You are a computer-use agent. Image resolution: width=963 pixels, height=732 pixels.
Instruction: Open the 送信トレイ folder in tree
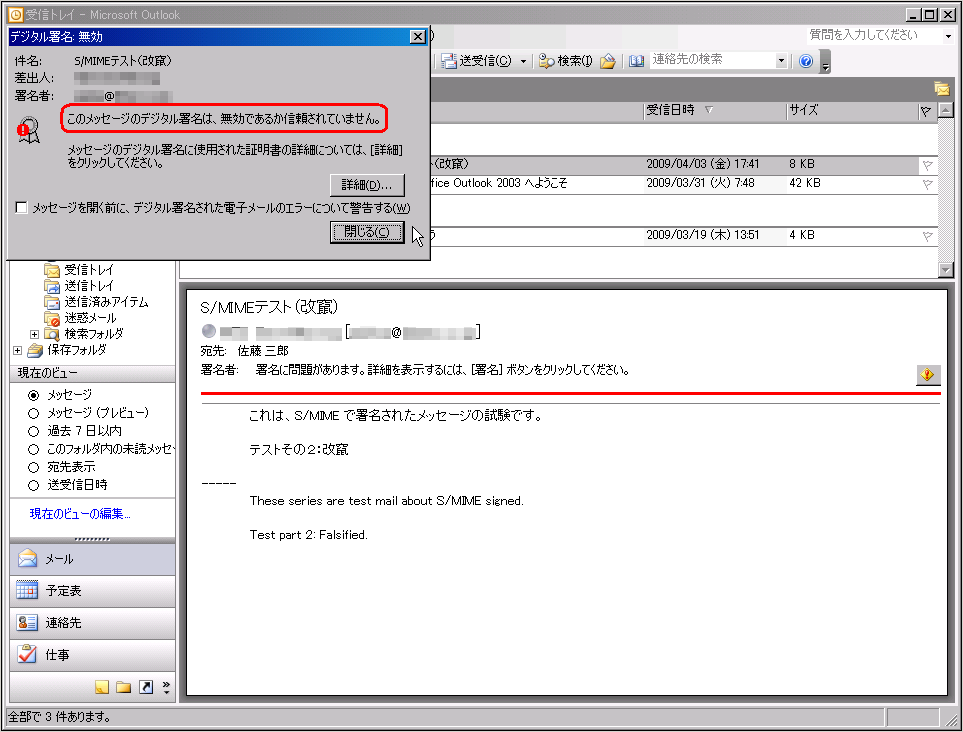click(80, 286)
